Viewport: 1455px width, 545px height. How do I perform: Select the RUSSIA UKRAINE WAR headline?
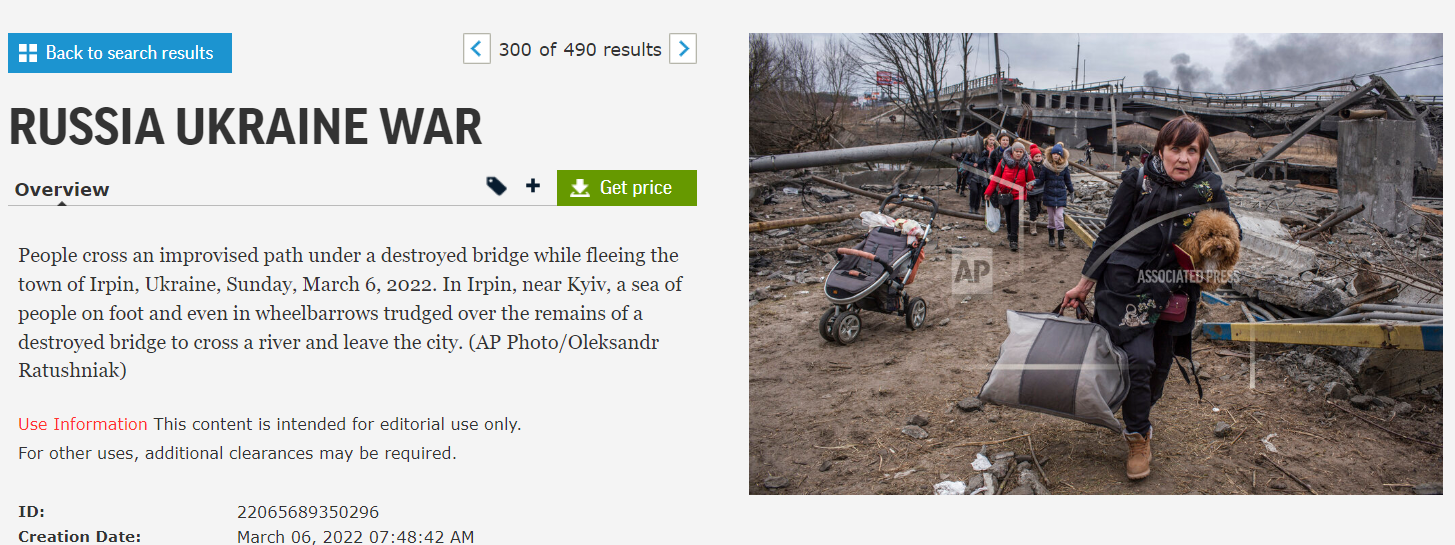click(245, 126)
